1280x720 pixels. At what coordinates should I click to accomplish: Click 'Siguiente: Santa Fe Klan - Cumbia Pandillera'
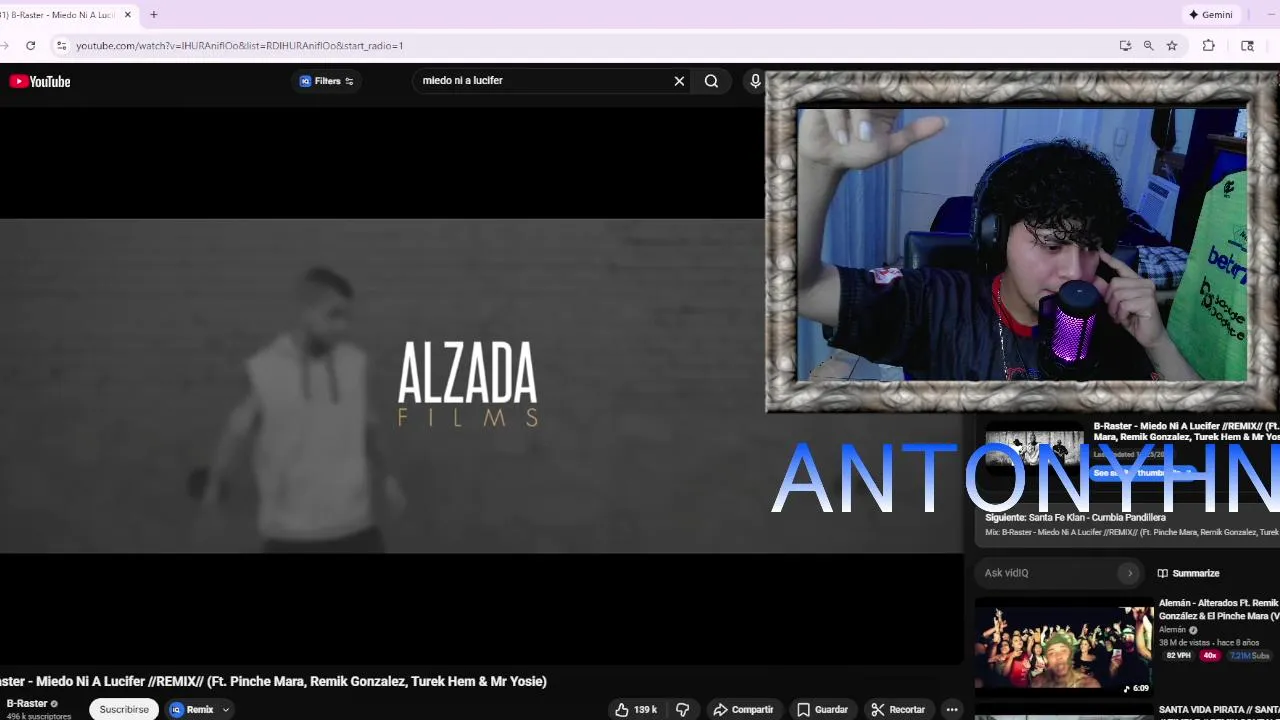(x=1075, y=518)
